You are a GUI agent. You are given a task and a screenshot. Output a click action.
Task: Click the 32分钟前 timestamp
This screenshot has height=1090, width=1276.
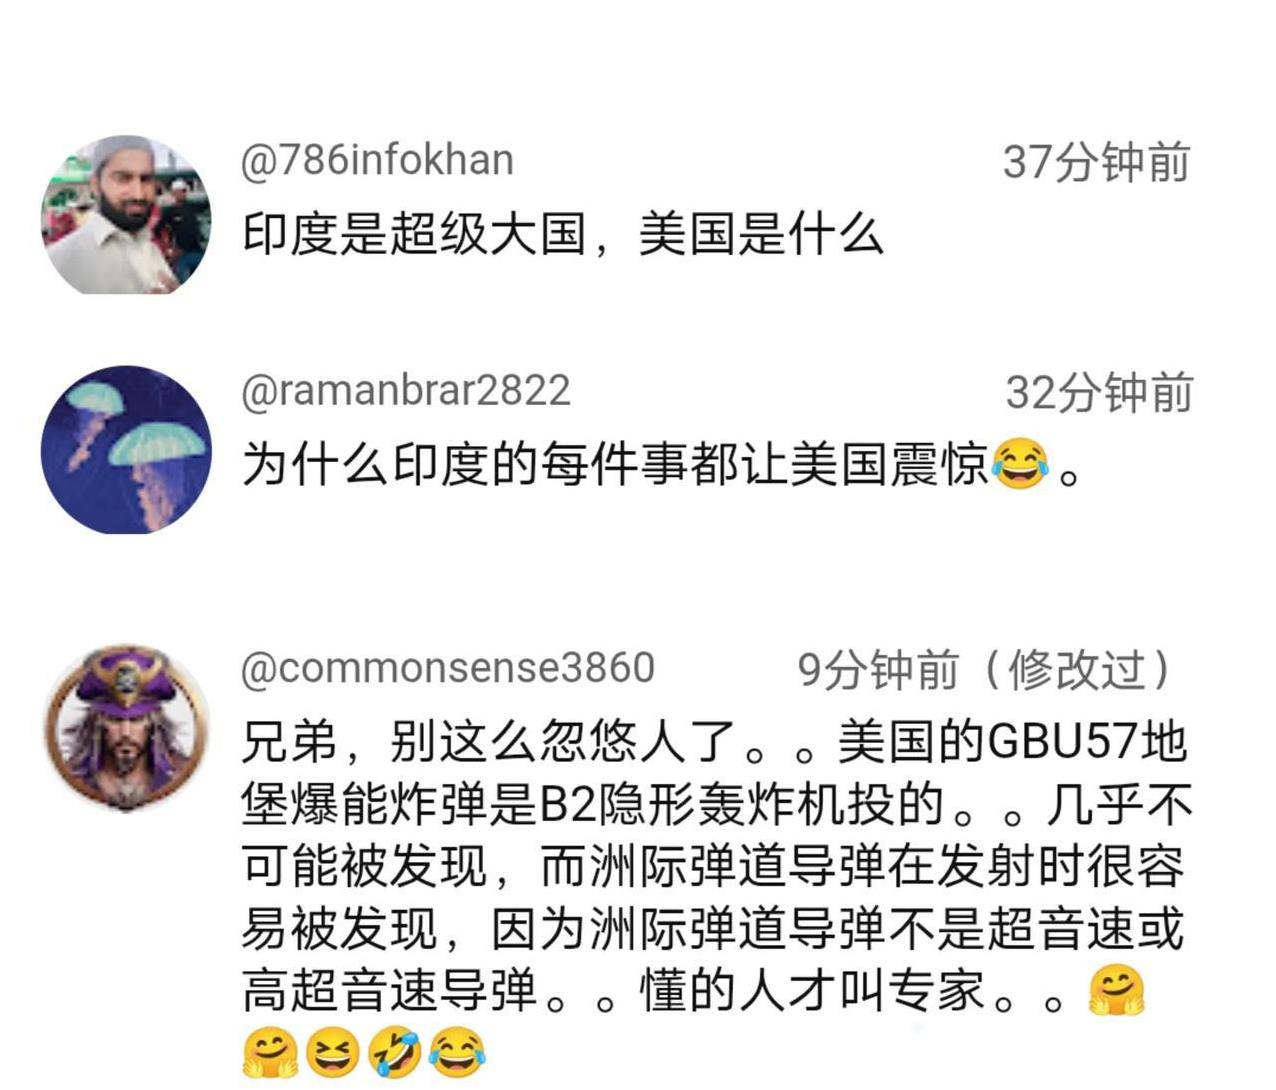coord(1098,393)
